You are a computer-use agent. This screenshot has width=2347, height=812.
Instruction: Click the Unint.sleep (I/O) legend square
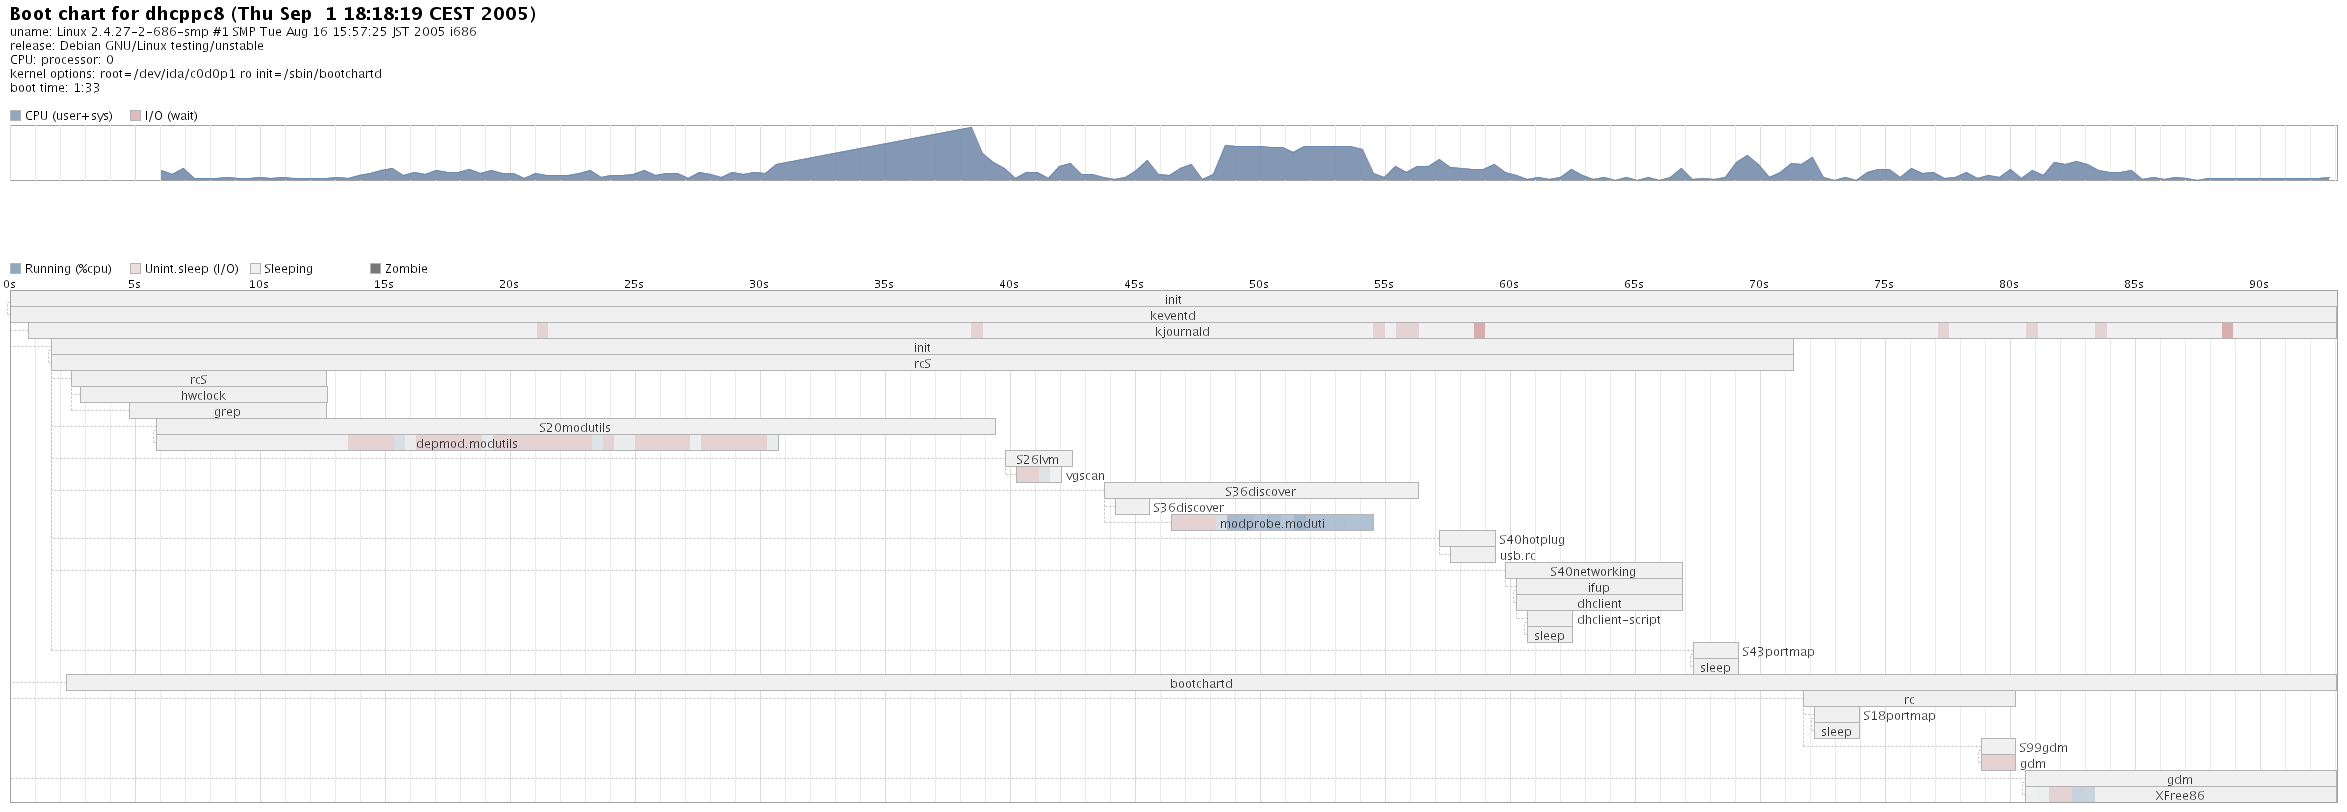click(135, 269)
